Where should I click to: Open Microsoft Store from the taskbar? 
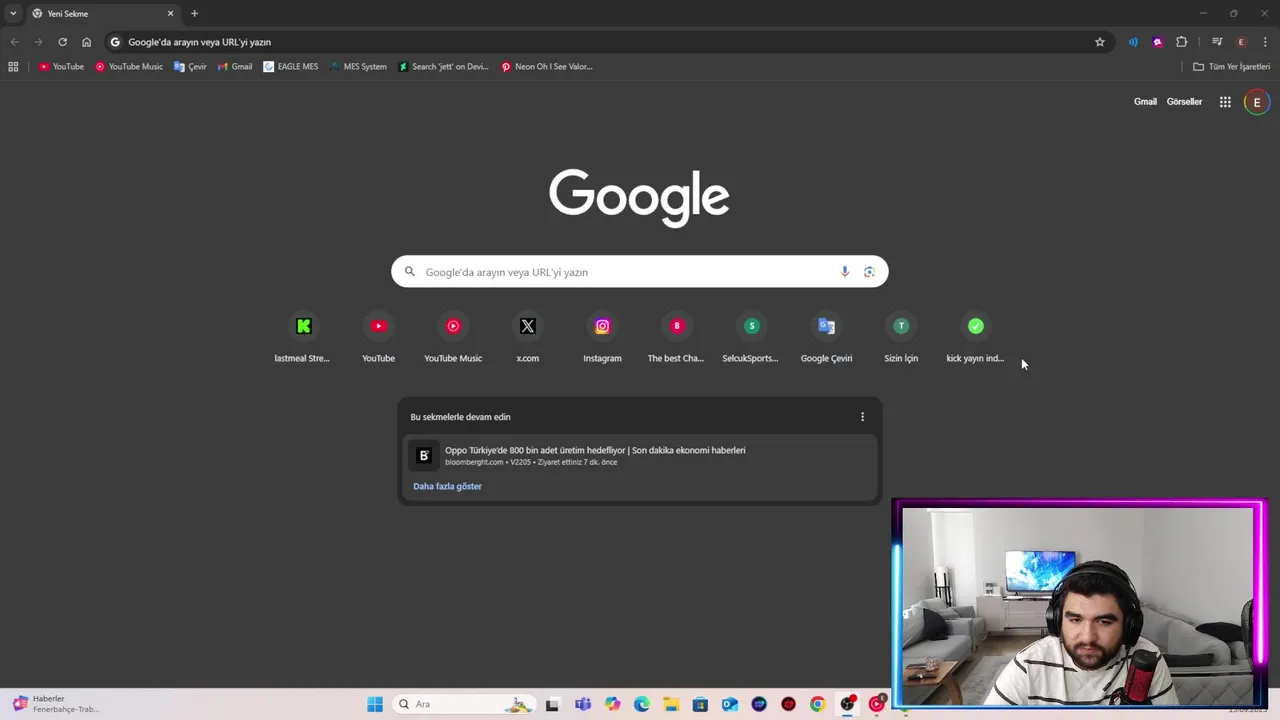(x=700, y=704)
